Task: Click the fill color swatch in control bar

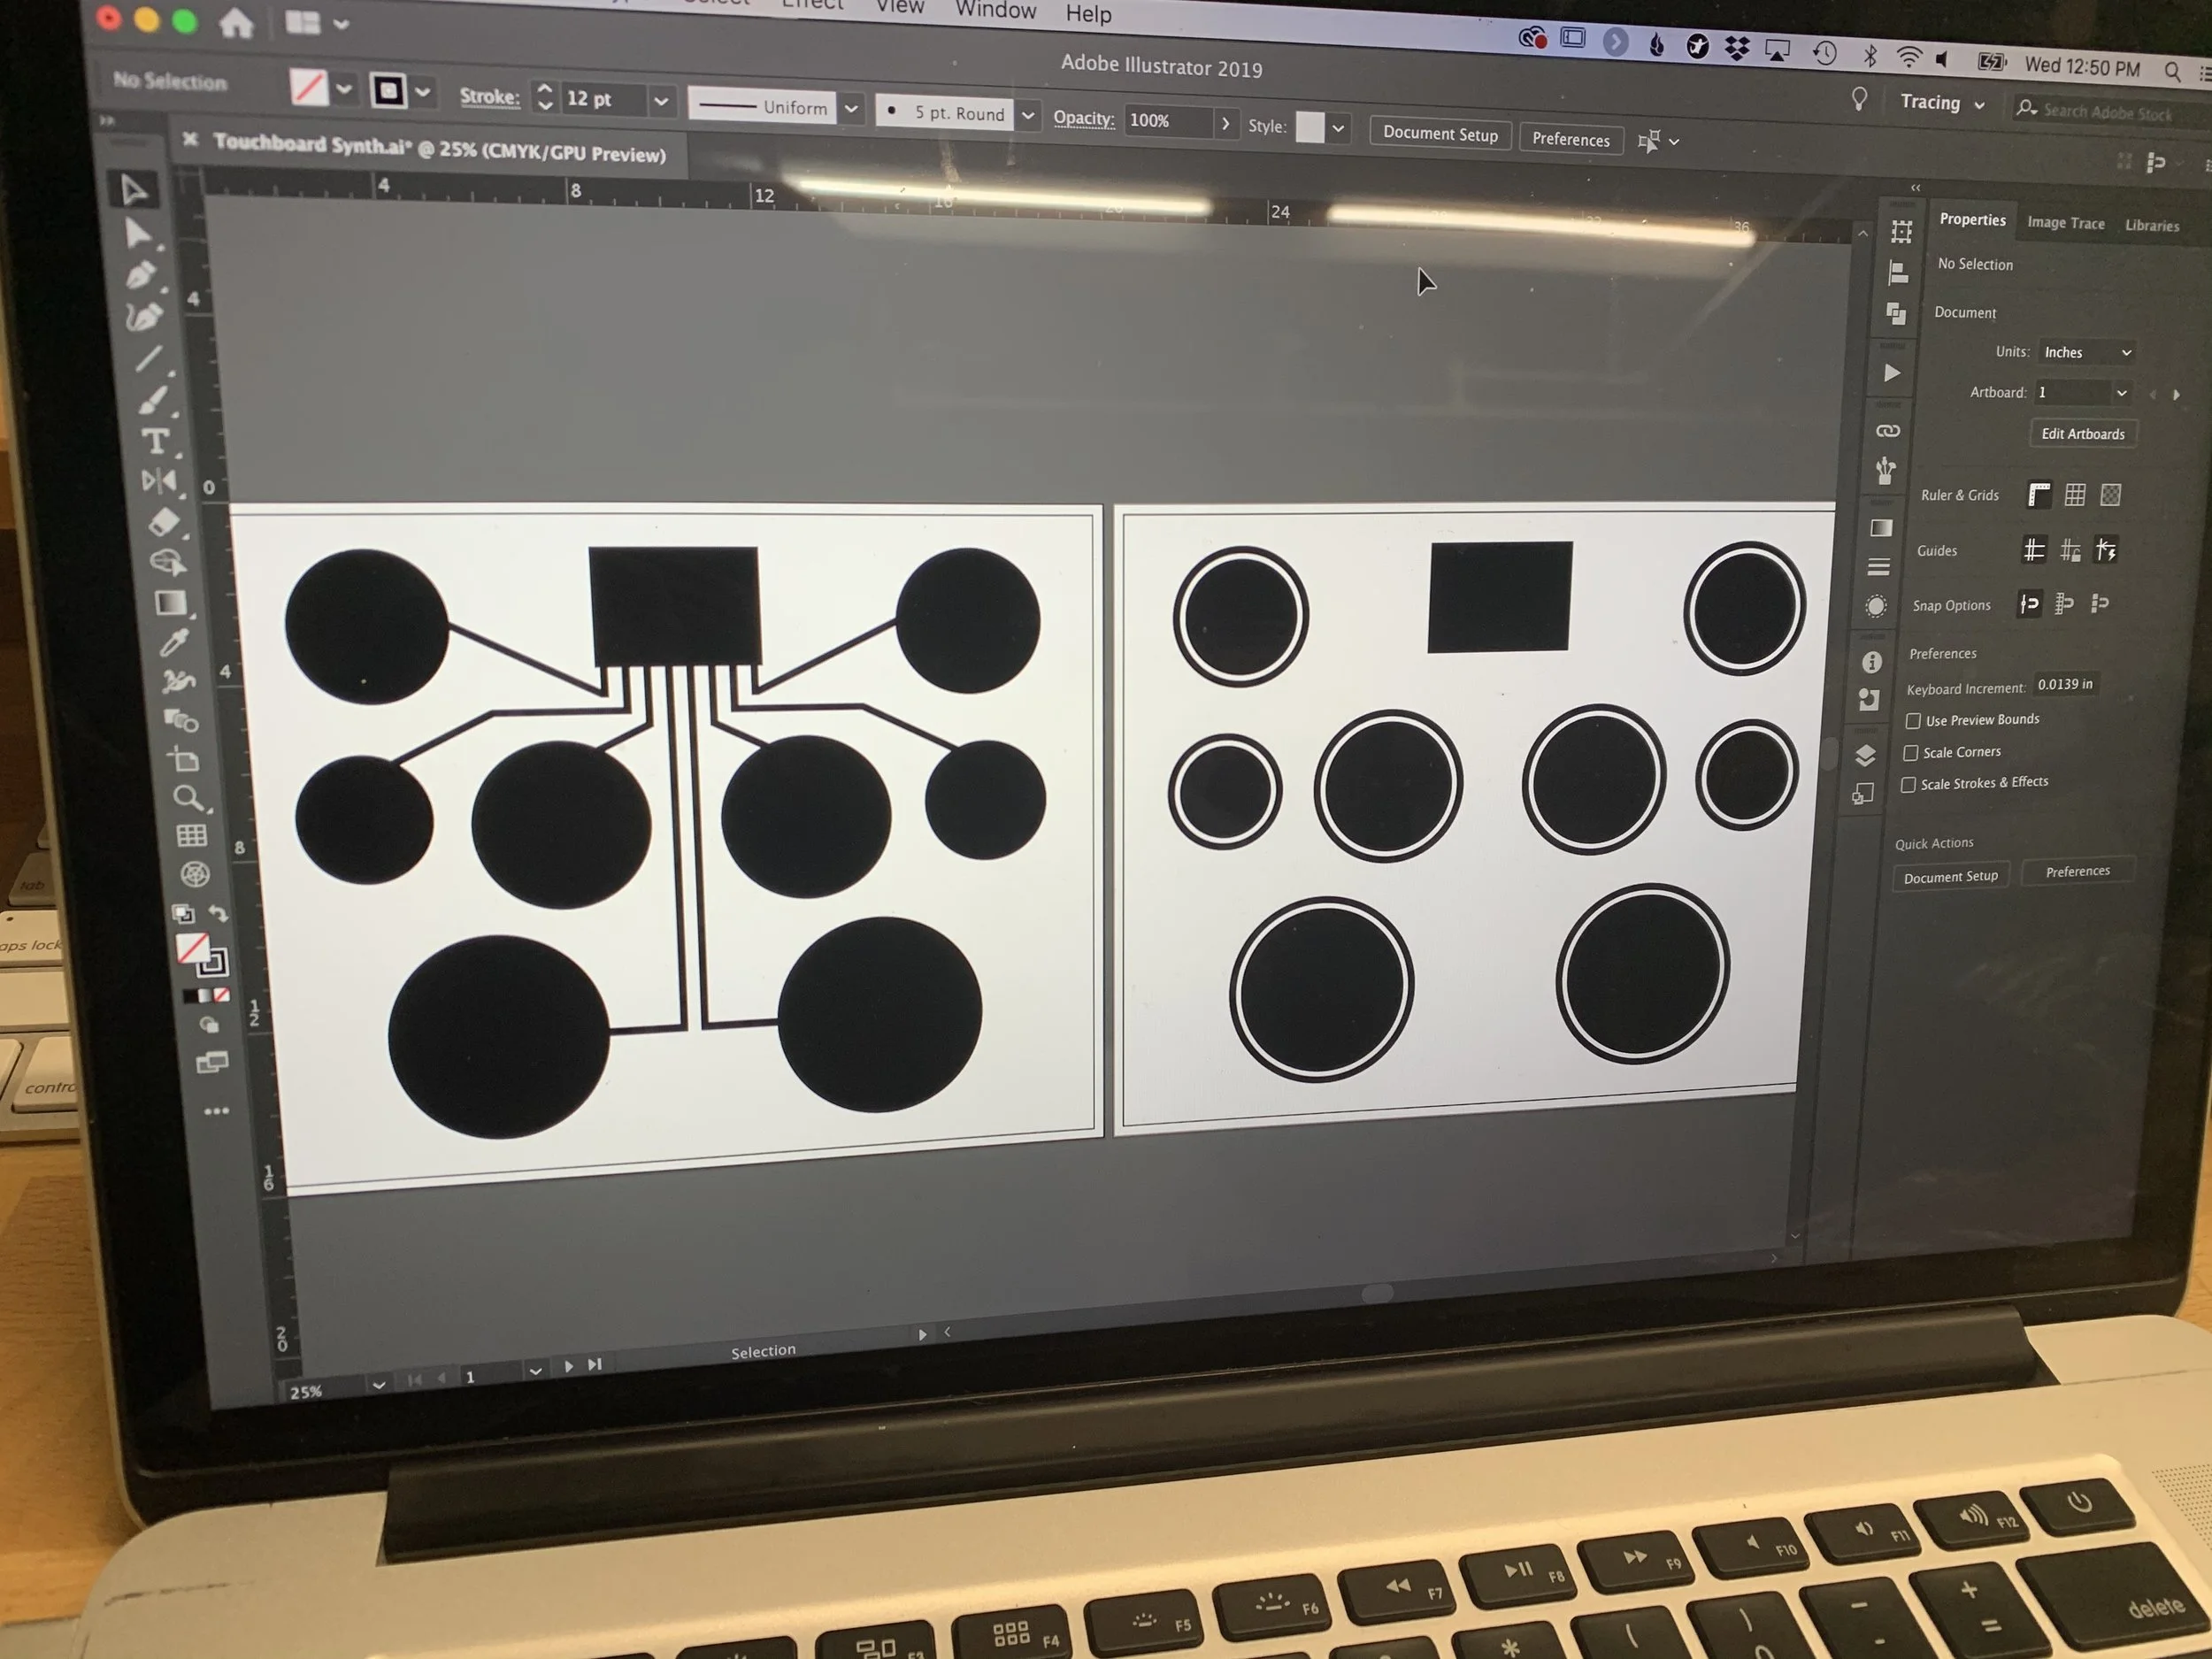Action: click(308, 88)
